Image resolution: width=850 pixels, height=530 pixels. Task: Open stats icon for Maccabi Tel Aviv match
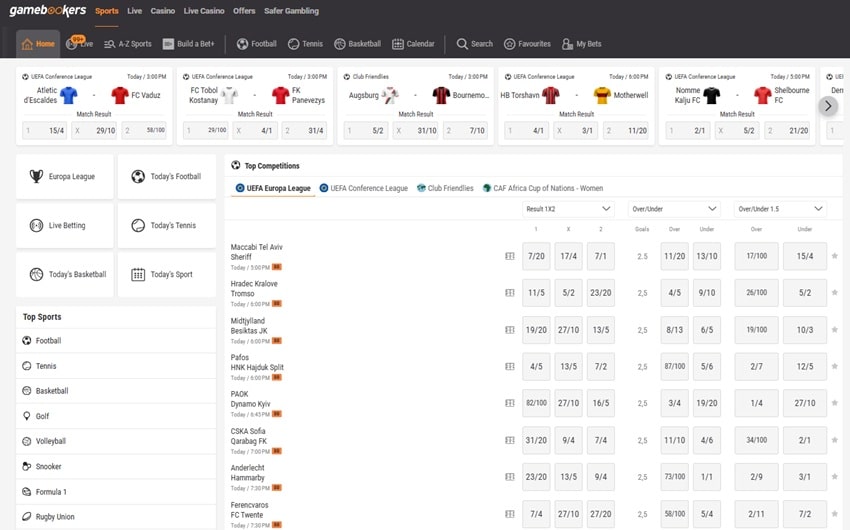[x=510, y=256]
